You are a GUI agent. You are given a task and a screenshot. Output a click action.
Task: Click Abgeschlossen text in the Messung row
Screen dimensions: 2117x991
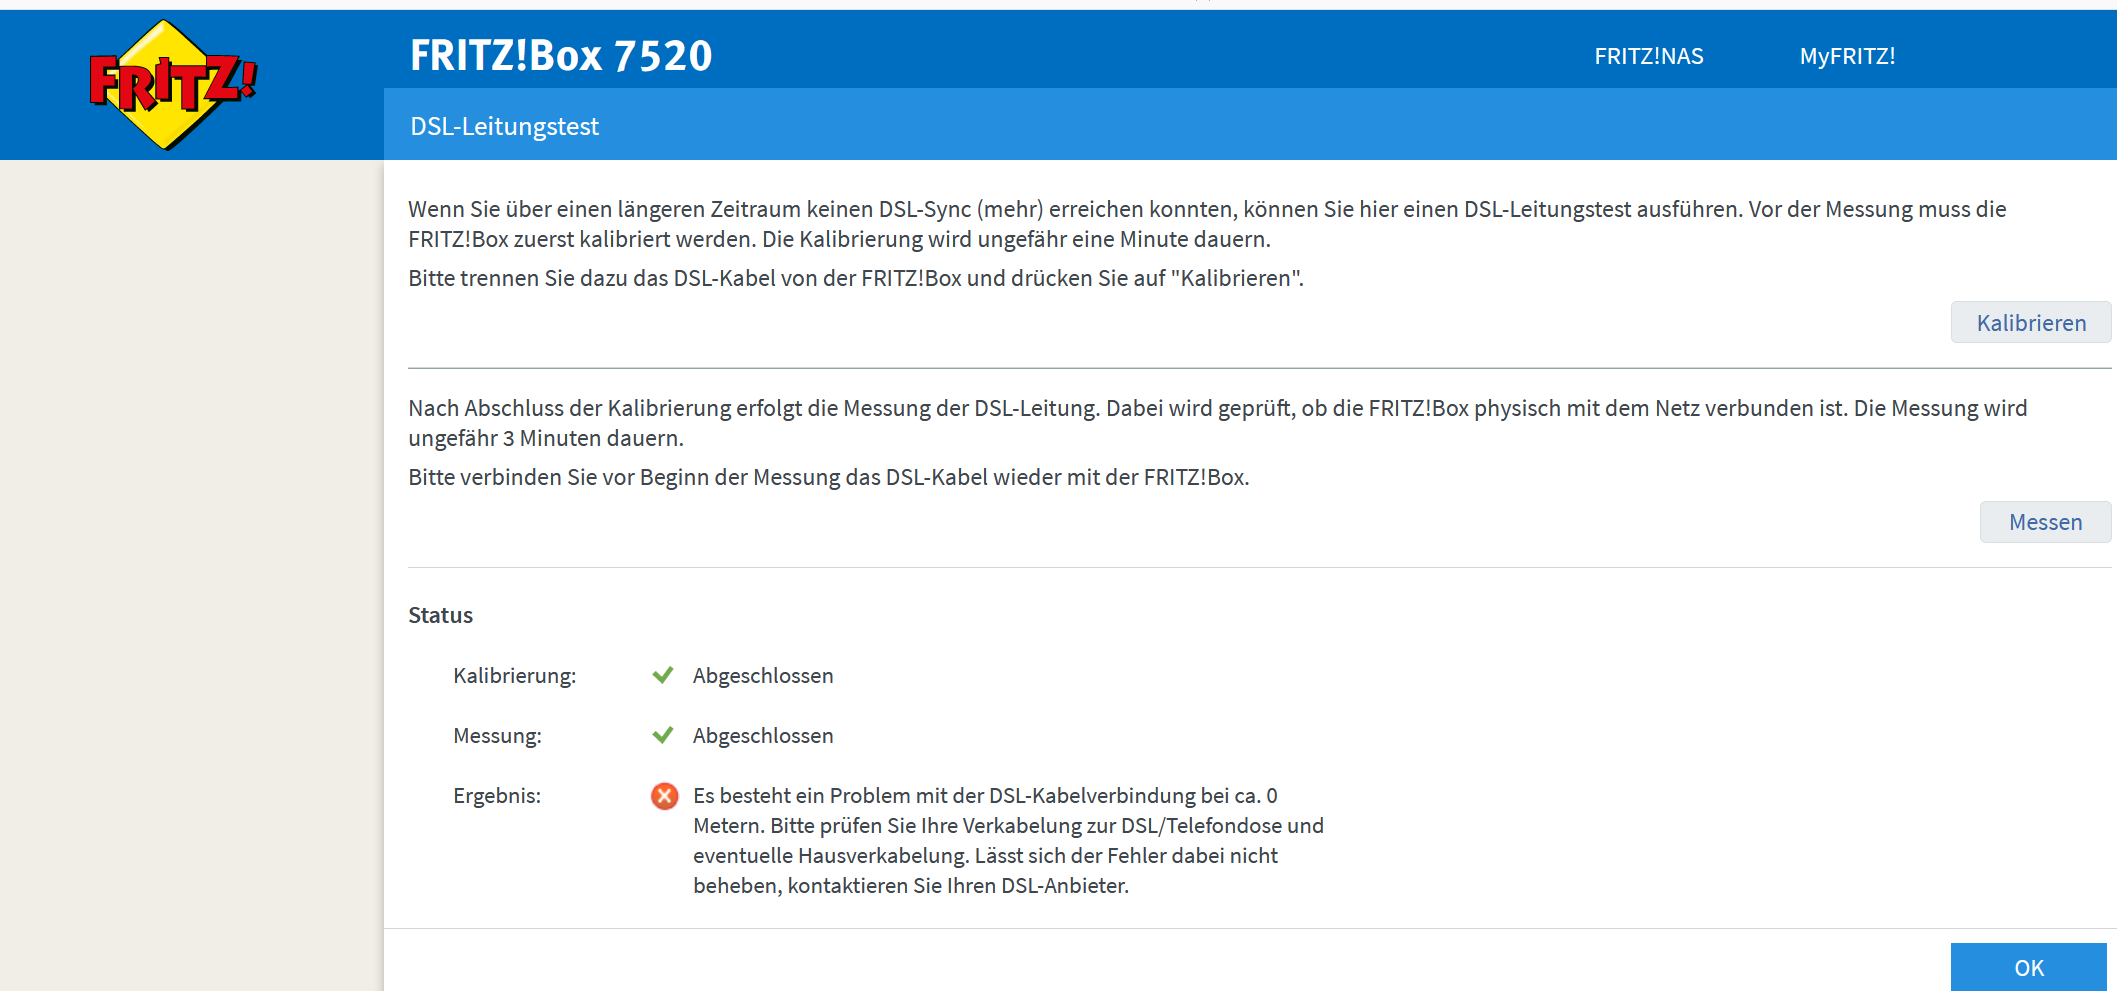coord(763,736)
